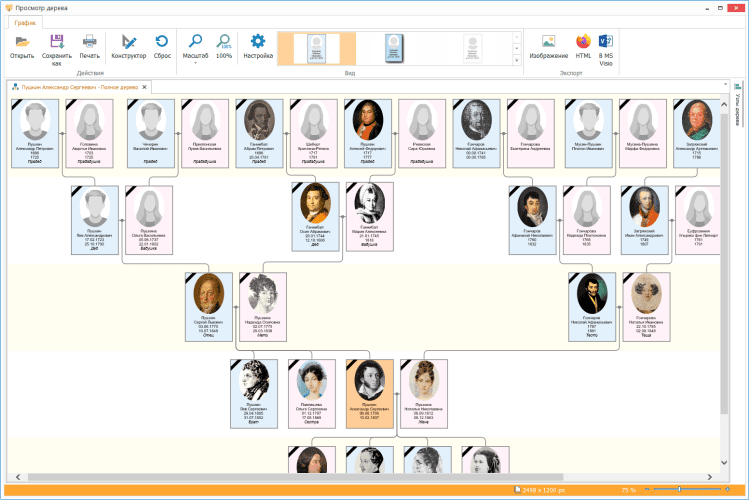
Task: Launch the Конструктор tool
Action: click(x=129, y=47)
